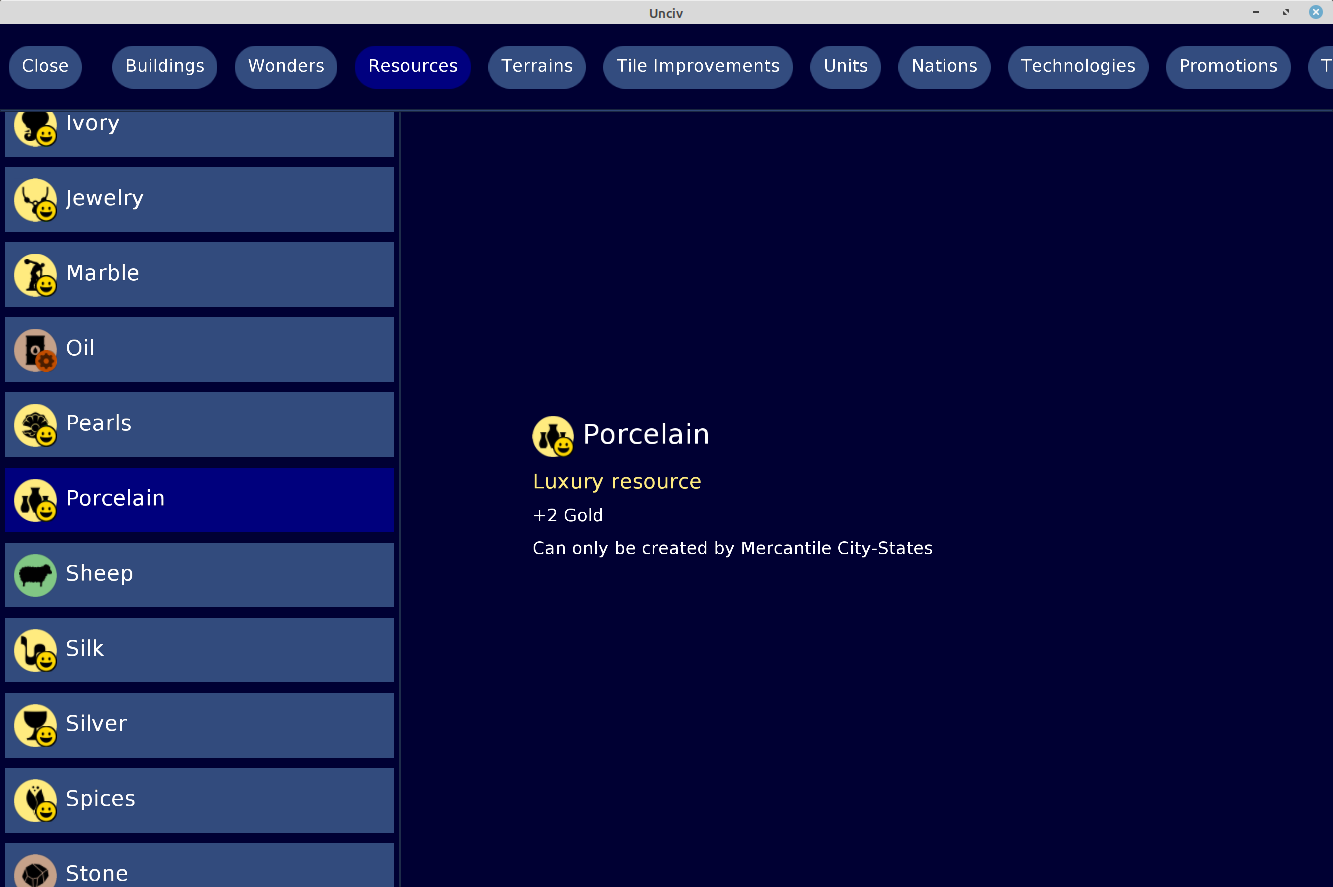Open the Technologies category
Screen dimensions: 1333x887
pyautogui.click(x=1078, y=67)
